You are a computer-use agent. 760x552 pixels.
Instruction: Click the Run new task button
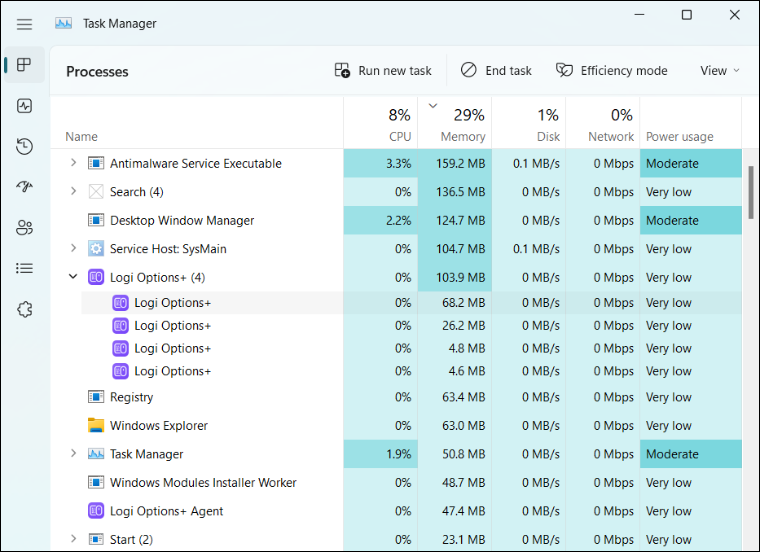coord(383,71)
